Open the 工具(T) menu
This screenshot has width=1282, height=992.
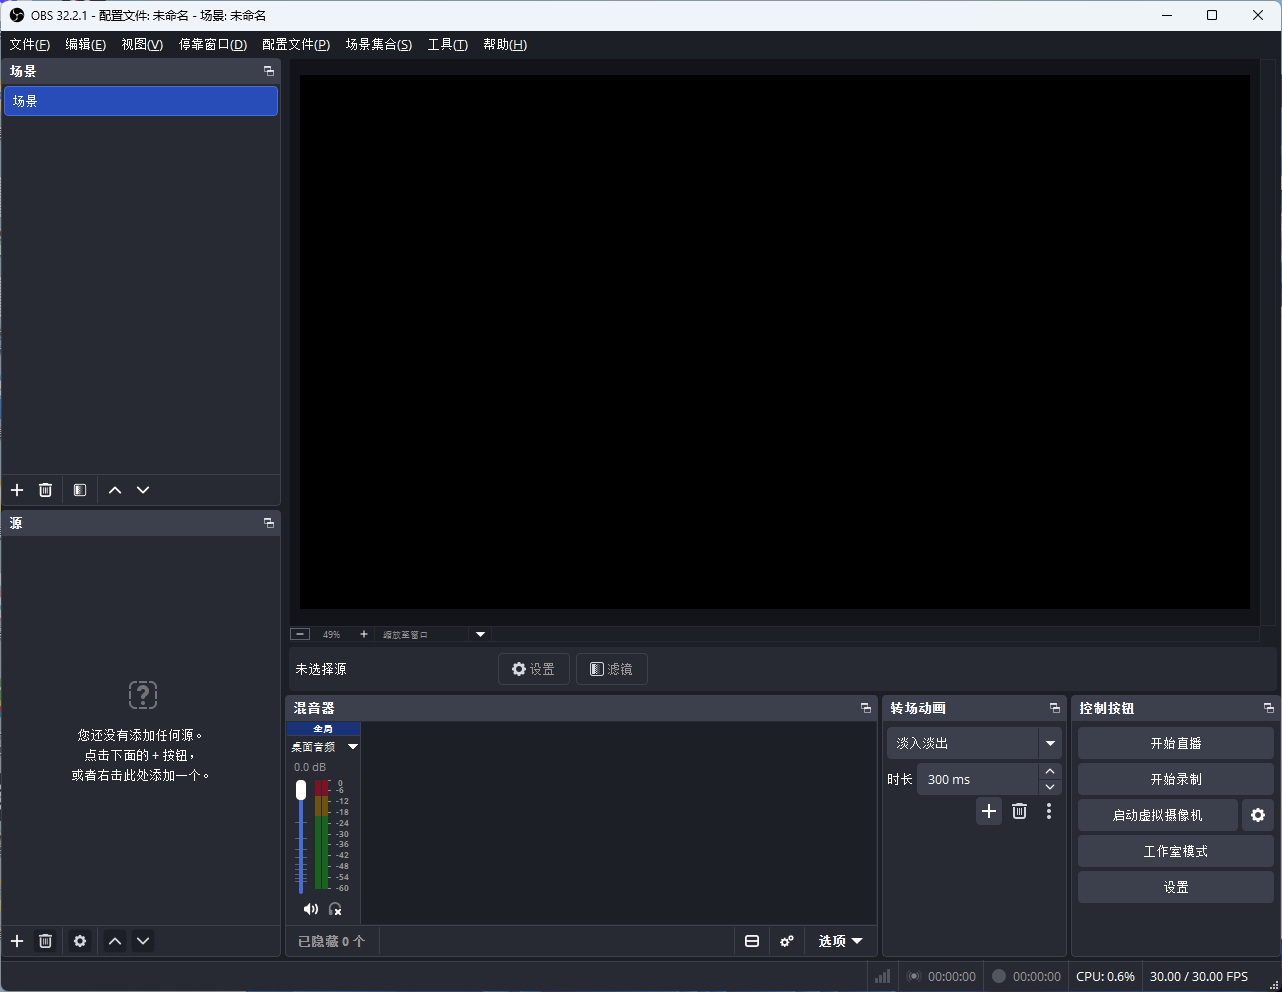447,44
